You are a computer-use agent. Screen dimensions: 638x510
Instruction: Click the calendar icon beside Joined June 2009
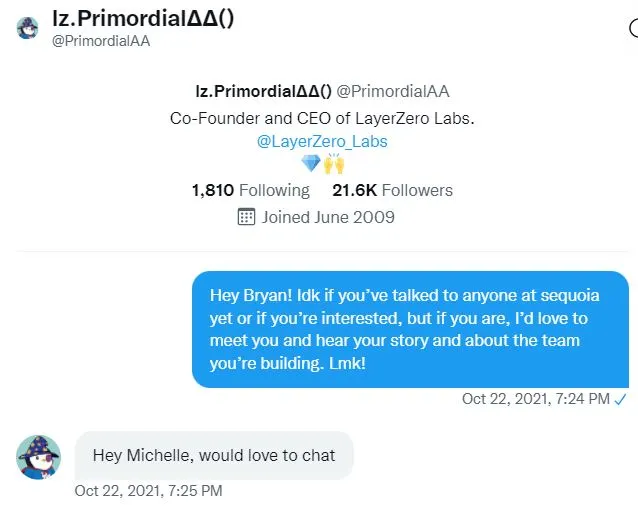(x=246, y=217)
